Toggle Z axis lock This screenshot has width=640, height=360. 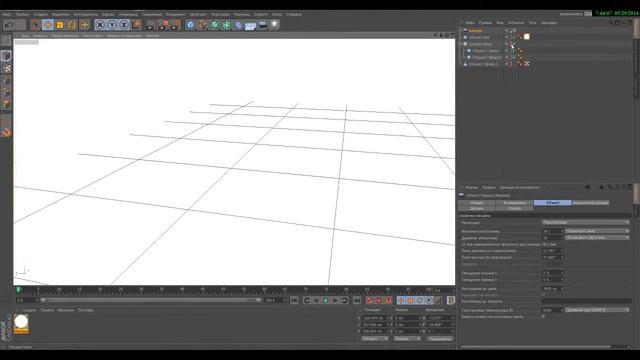tap(124, 25)
